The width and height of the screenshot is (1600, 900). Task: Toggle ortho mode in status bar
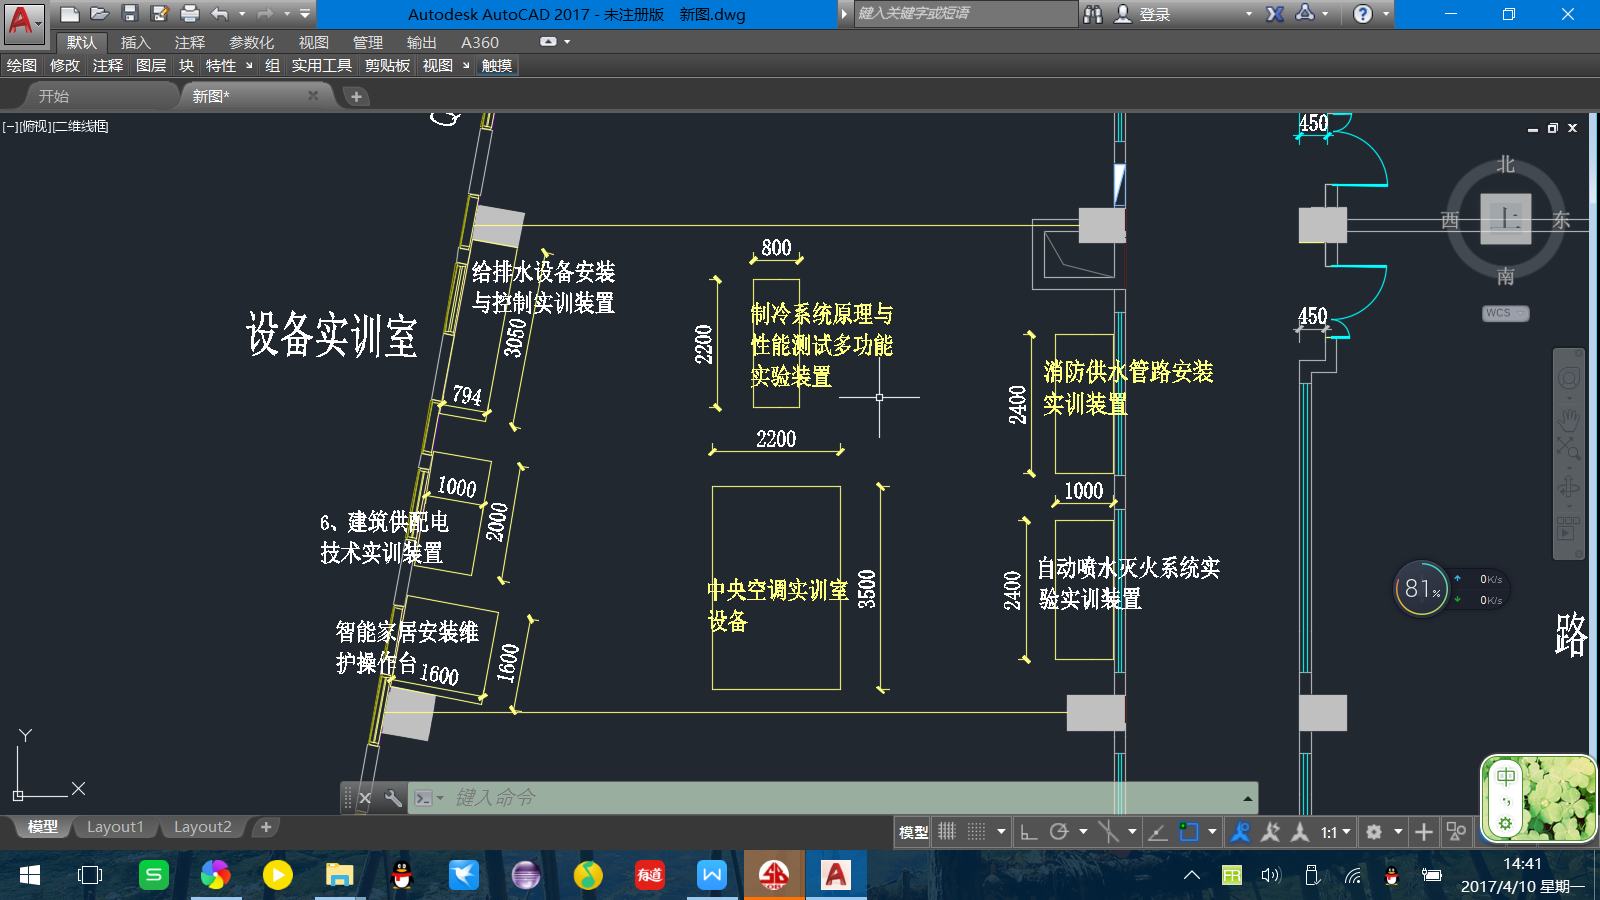click(1028, 832)
